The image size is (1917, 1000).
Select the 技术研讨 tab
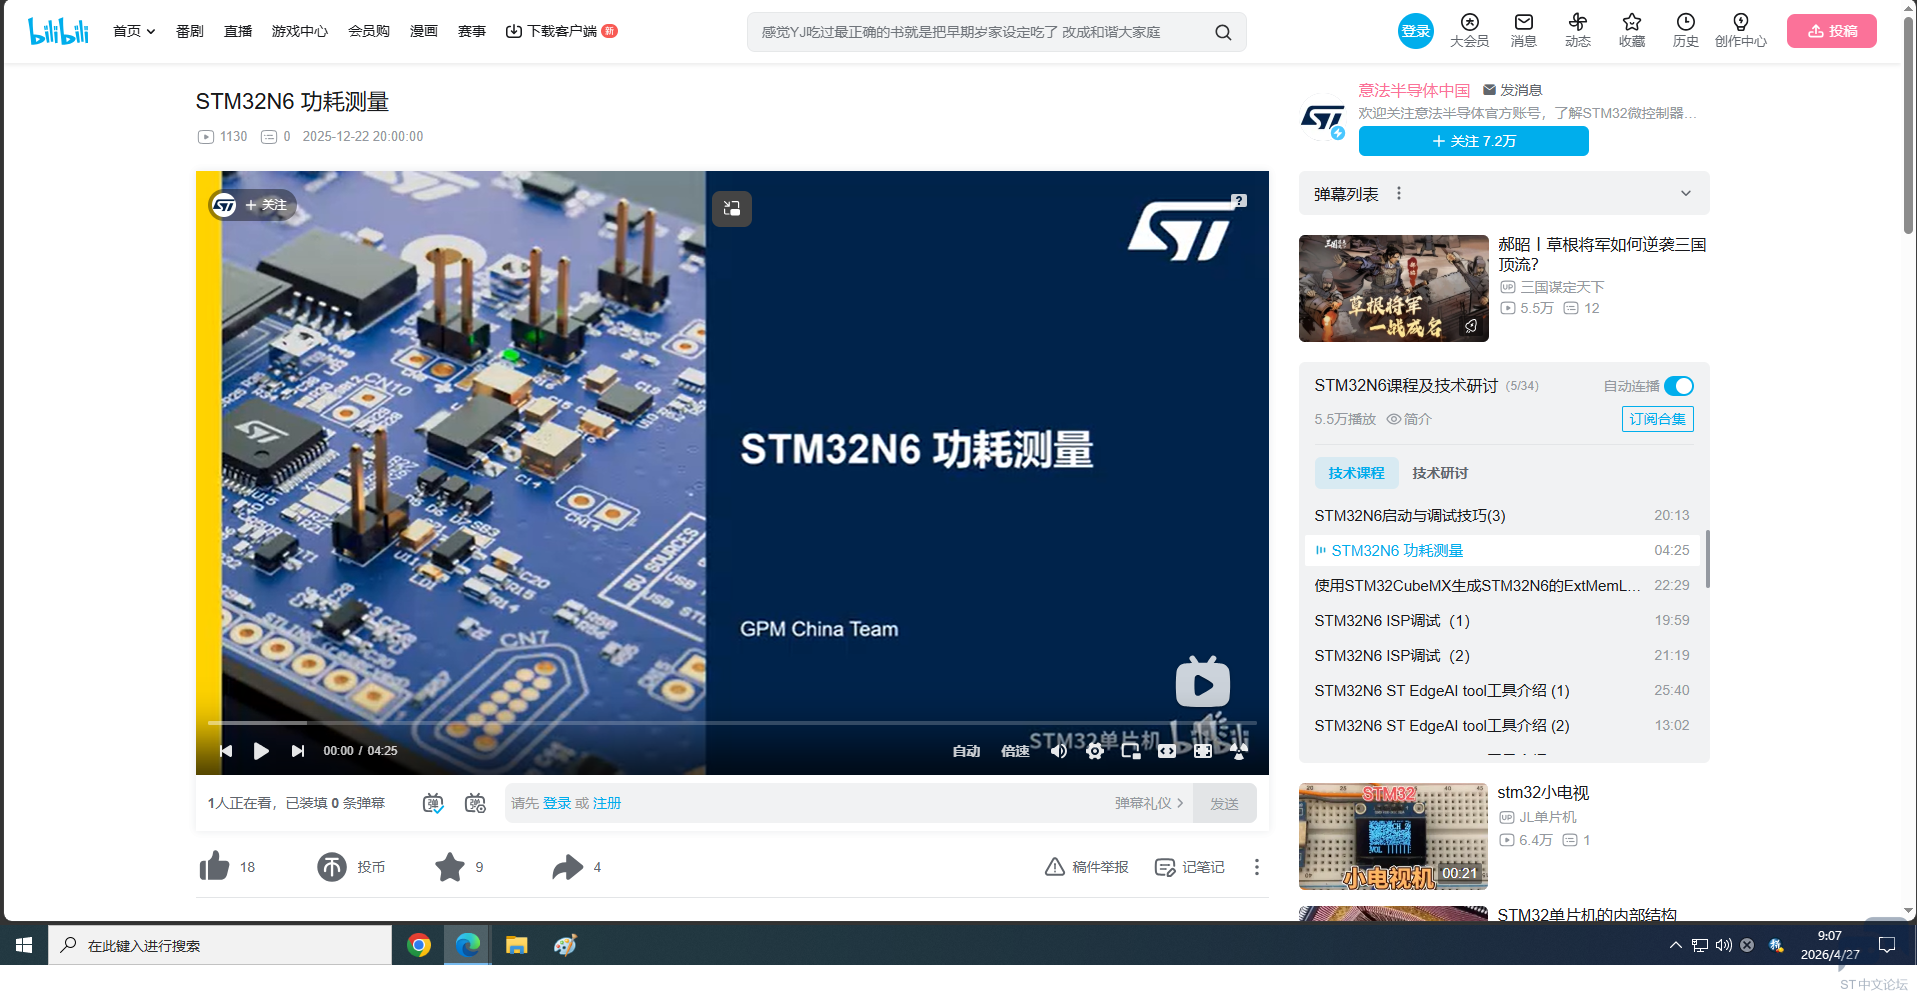tap(1440, 473)
